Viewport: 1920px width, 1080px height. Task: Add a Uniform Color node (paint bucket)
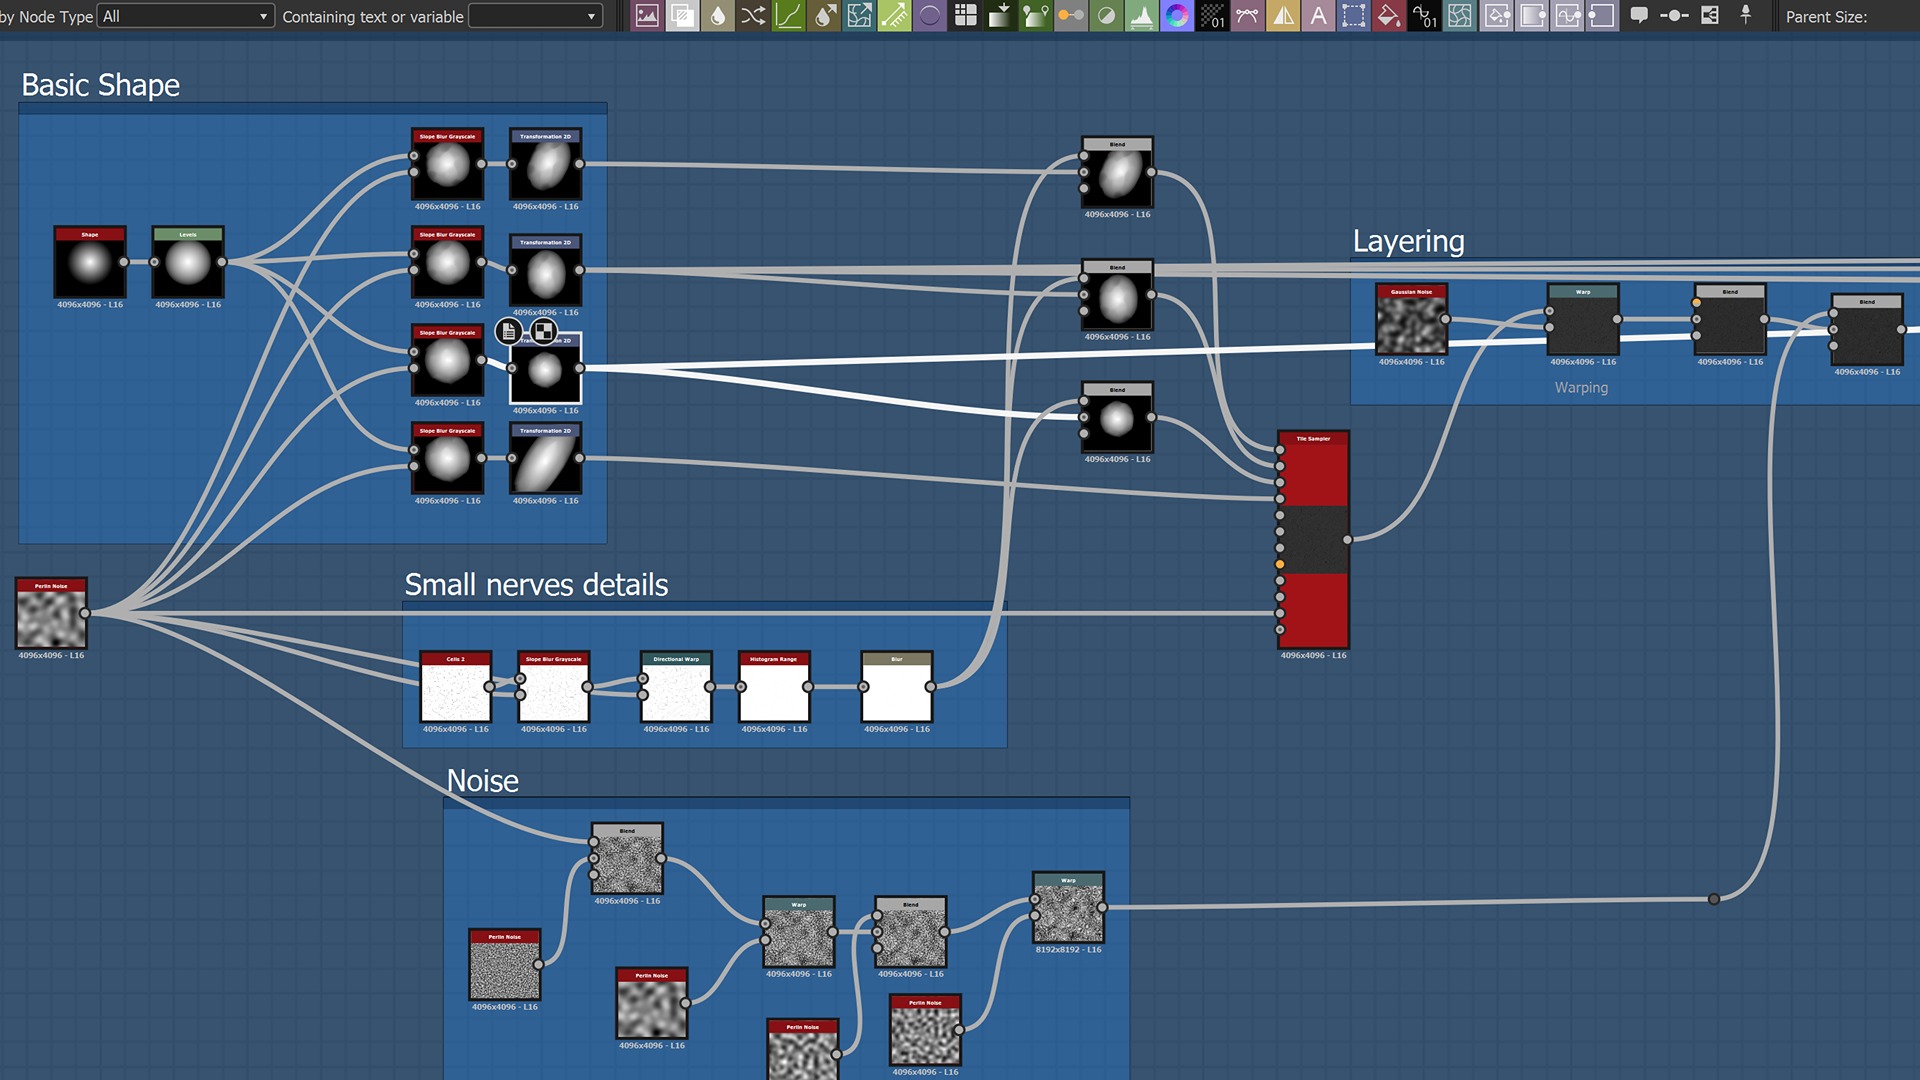(x=1388, y=16)
